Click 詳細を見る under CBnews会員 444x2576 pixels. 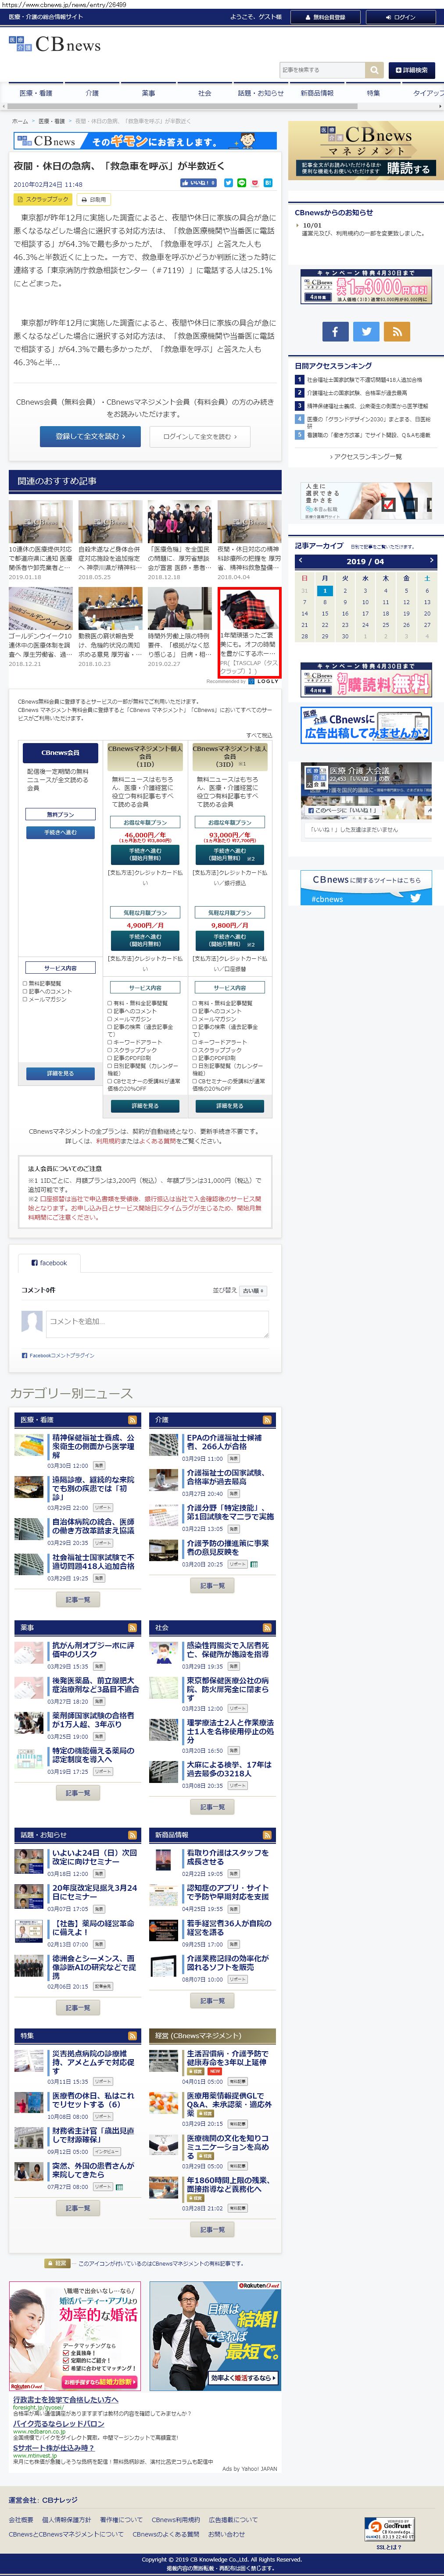60,1073
